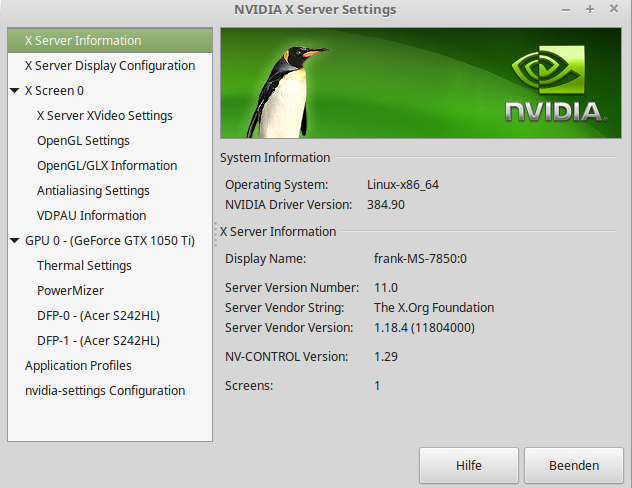Collapse the X Screen 0 tree arrow
The height and width of the screenshot is (488, 632).
(x=15, y=91)
